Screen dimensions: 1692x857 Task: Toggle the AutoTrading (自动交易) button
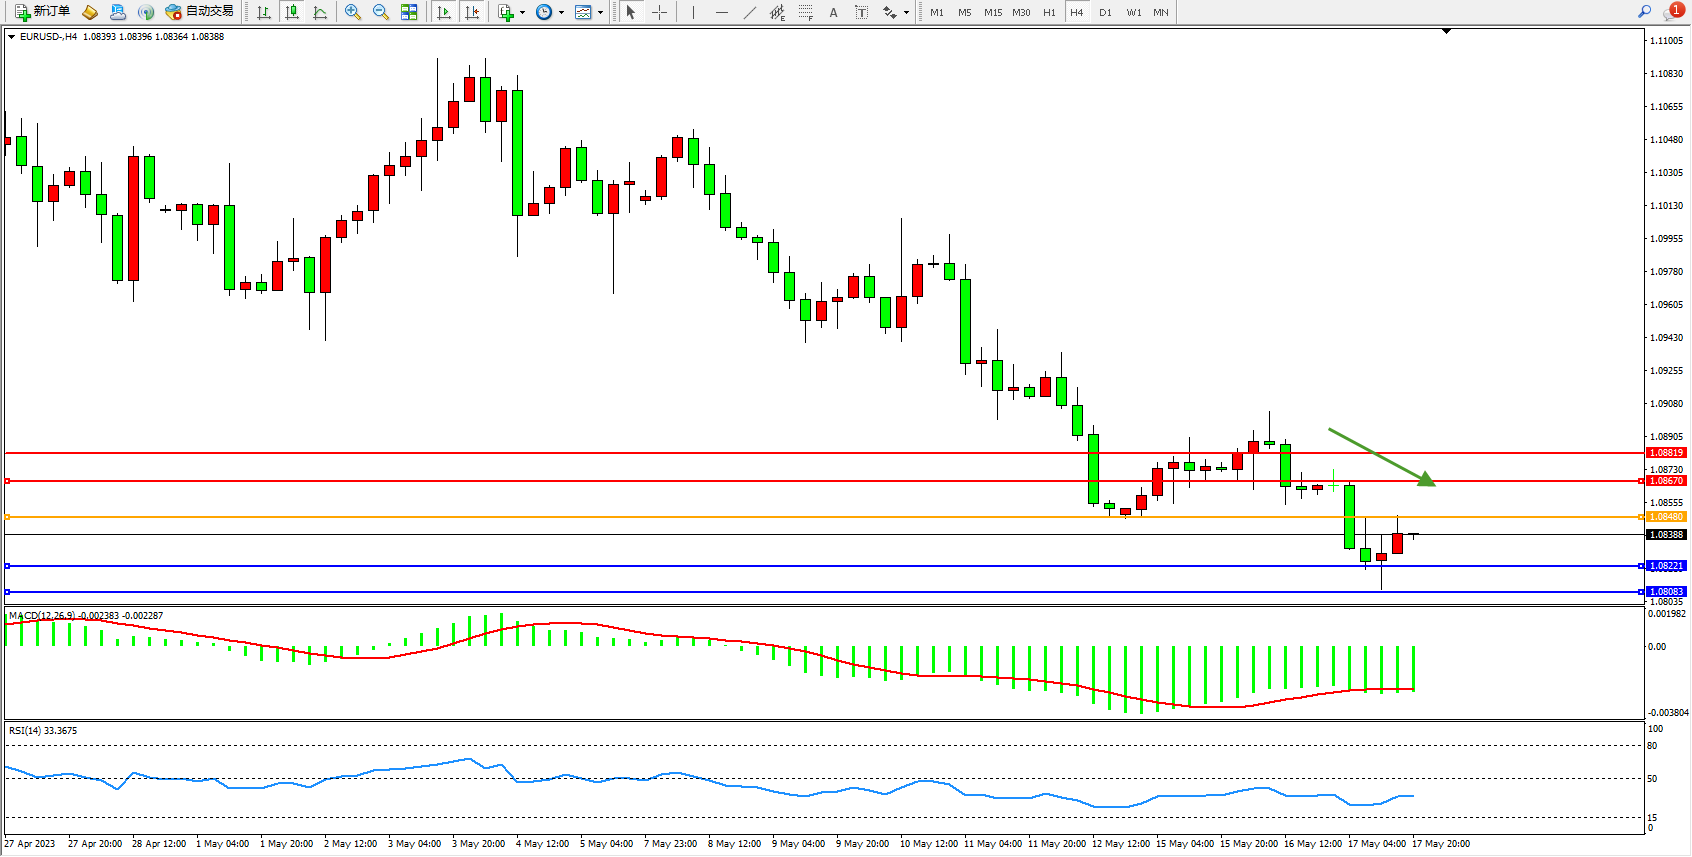(199, 12)
